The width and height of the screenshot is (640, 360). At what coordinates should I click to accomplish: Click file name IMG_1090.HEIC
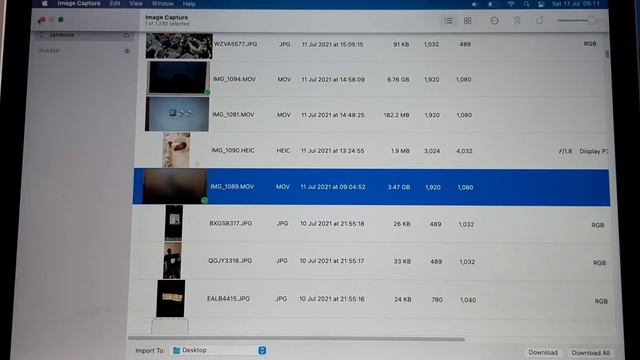(x=233, y=150)
